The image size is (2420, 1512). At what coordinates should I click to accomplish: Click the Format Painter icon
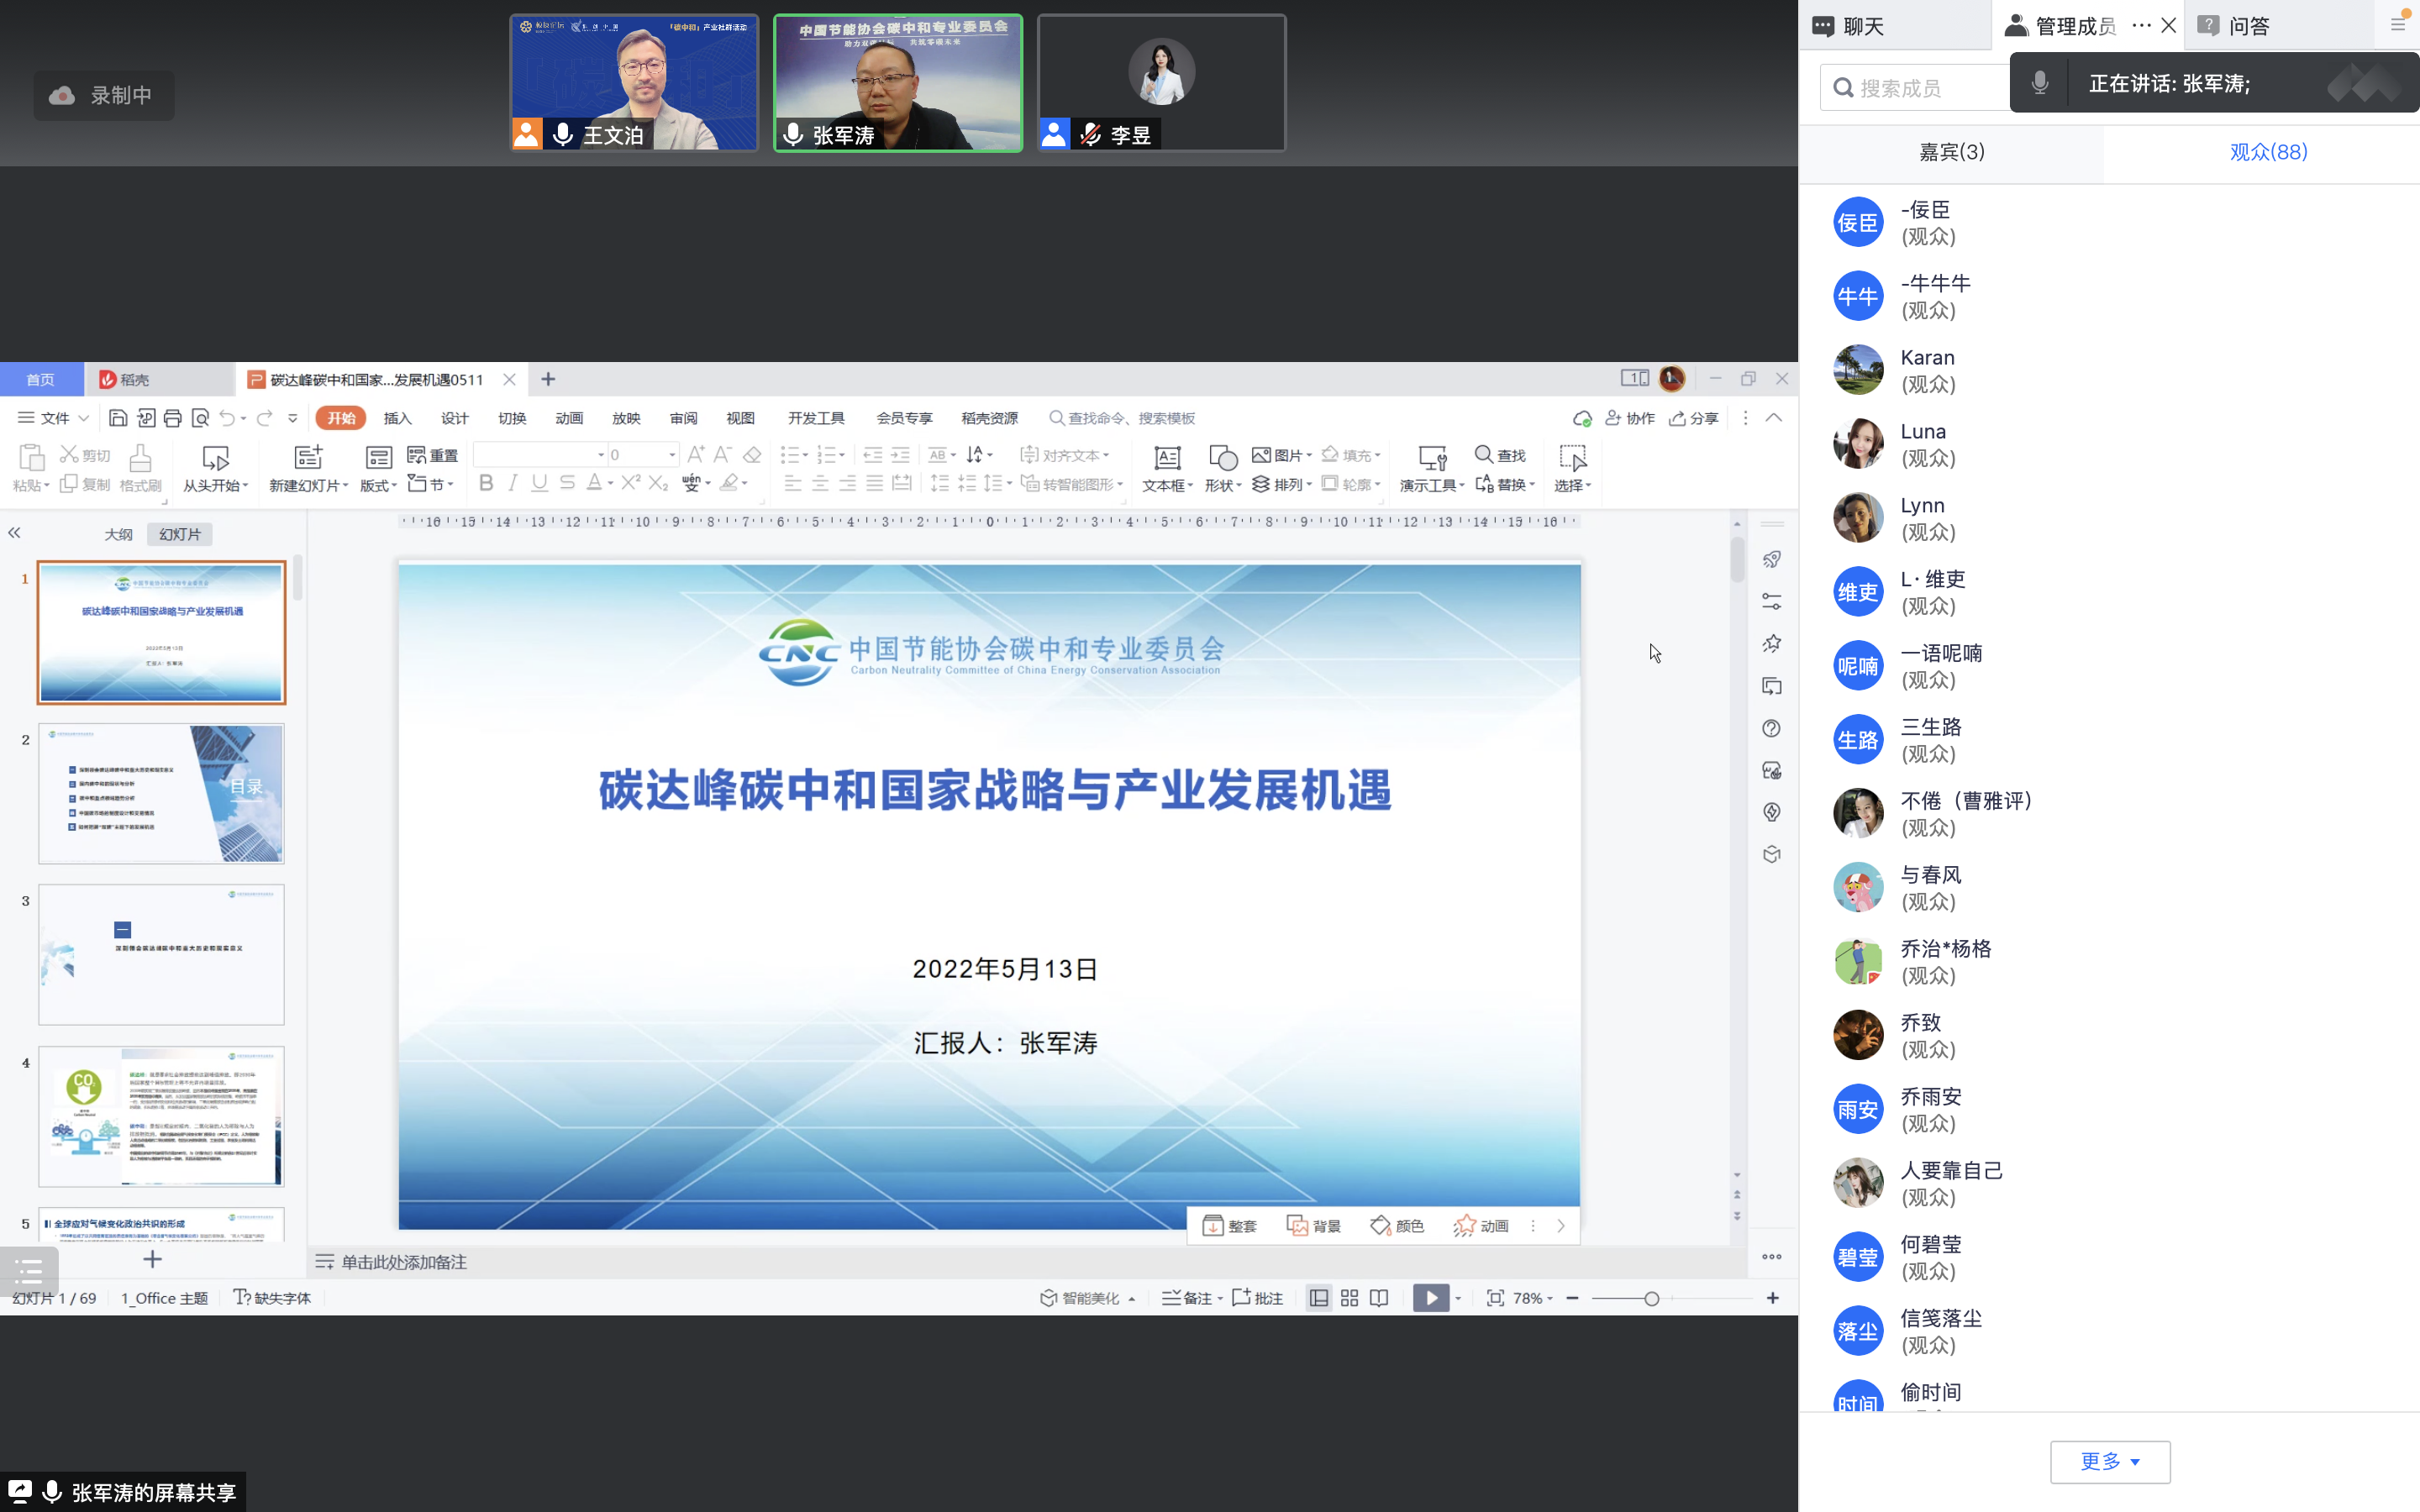(140, 458)
